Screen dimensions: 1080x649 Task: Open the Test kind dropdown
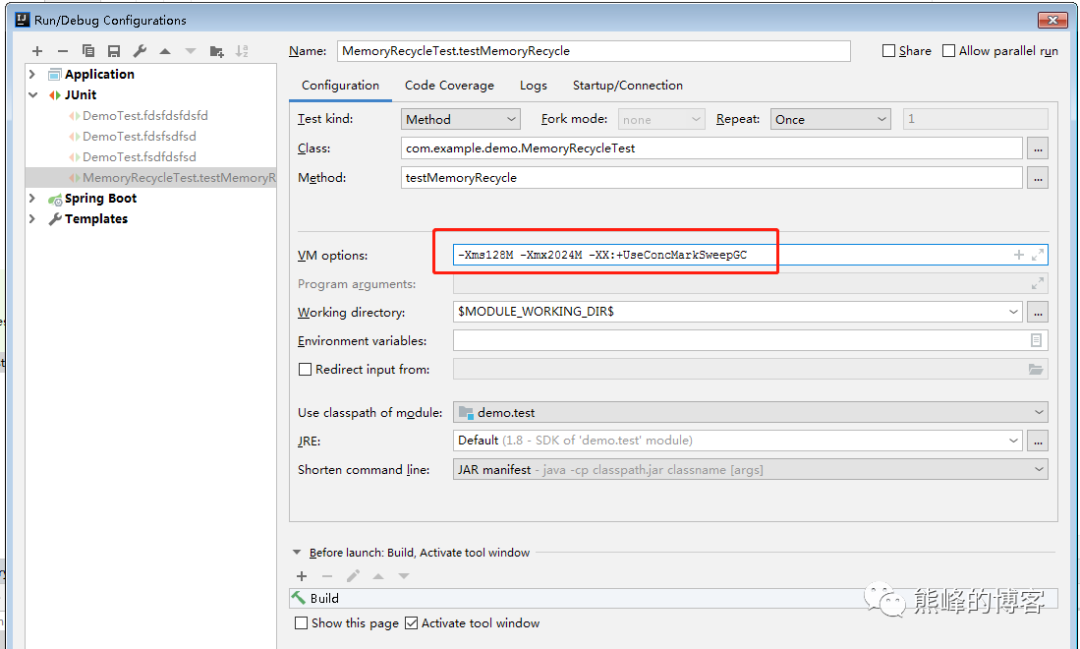(x=460, y=119)
